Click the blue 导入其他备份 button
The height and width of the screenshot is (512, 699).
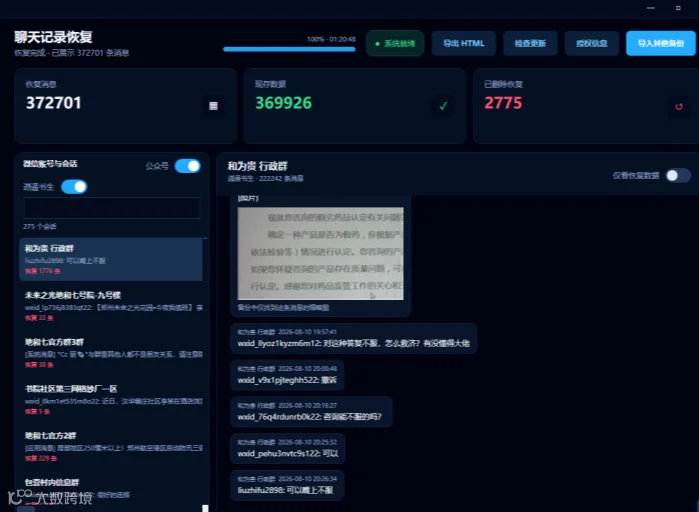(661, 43)
